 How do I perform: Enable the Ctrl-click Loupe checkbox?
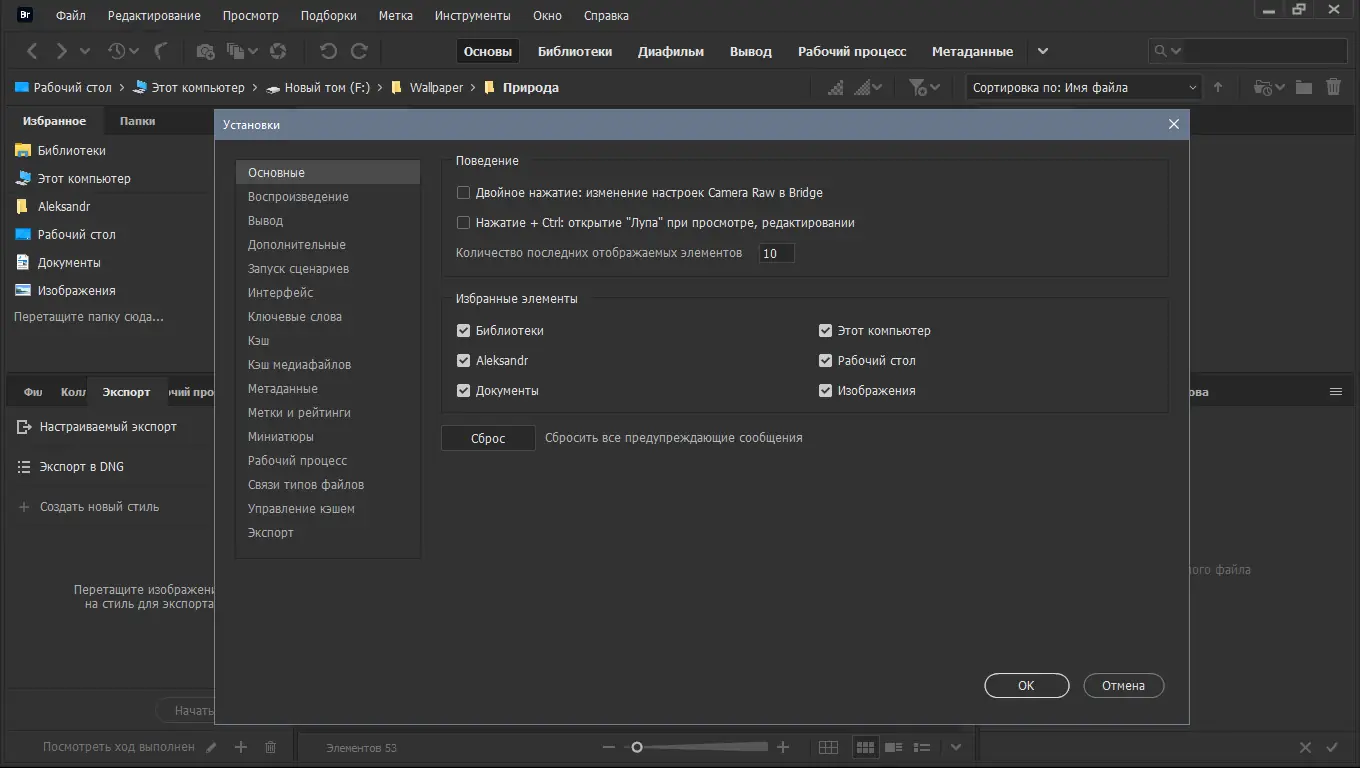(x=463, y=223)
